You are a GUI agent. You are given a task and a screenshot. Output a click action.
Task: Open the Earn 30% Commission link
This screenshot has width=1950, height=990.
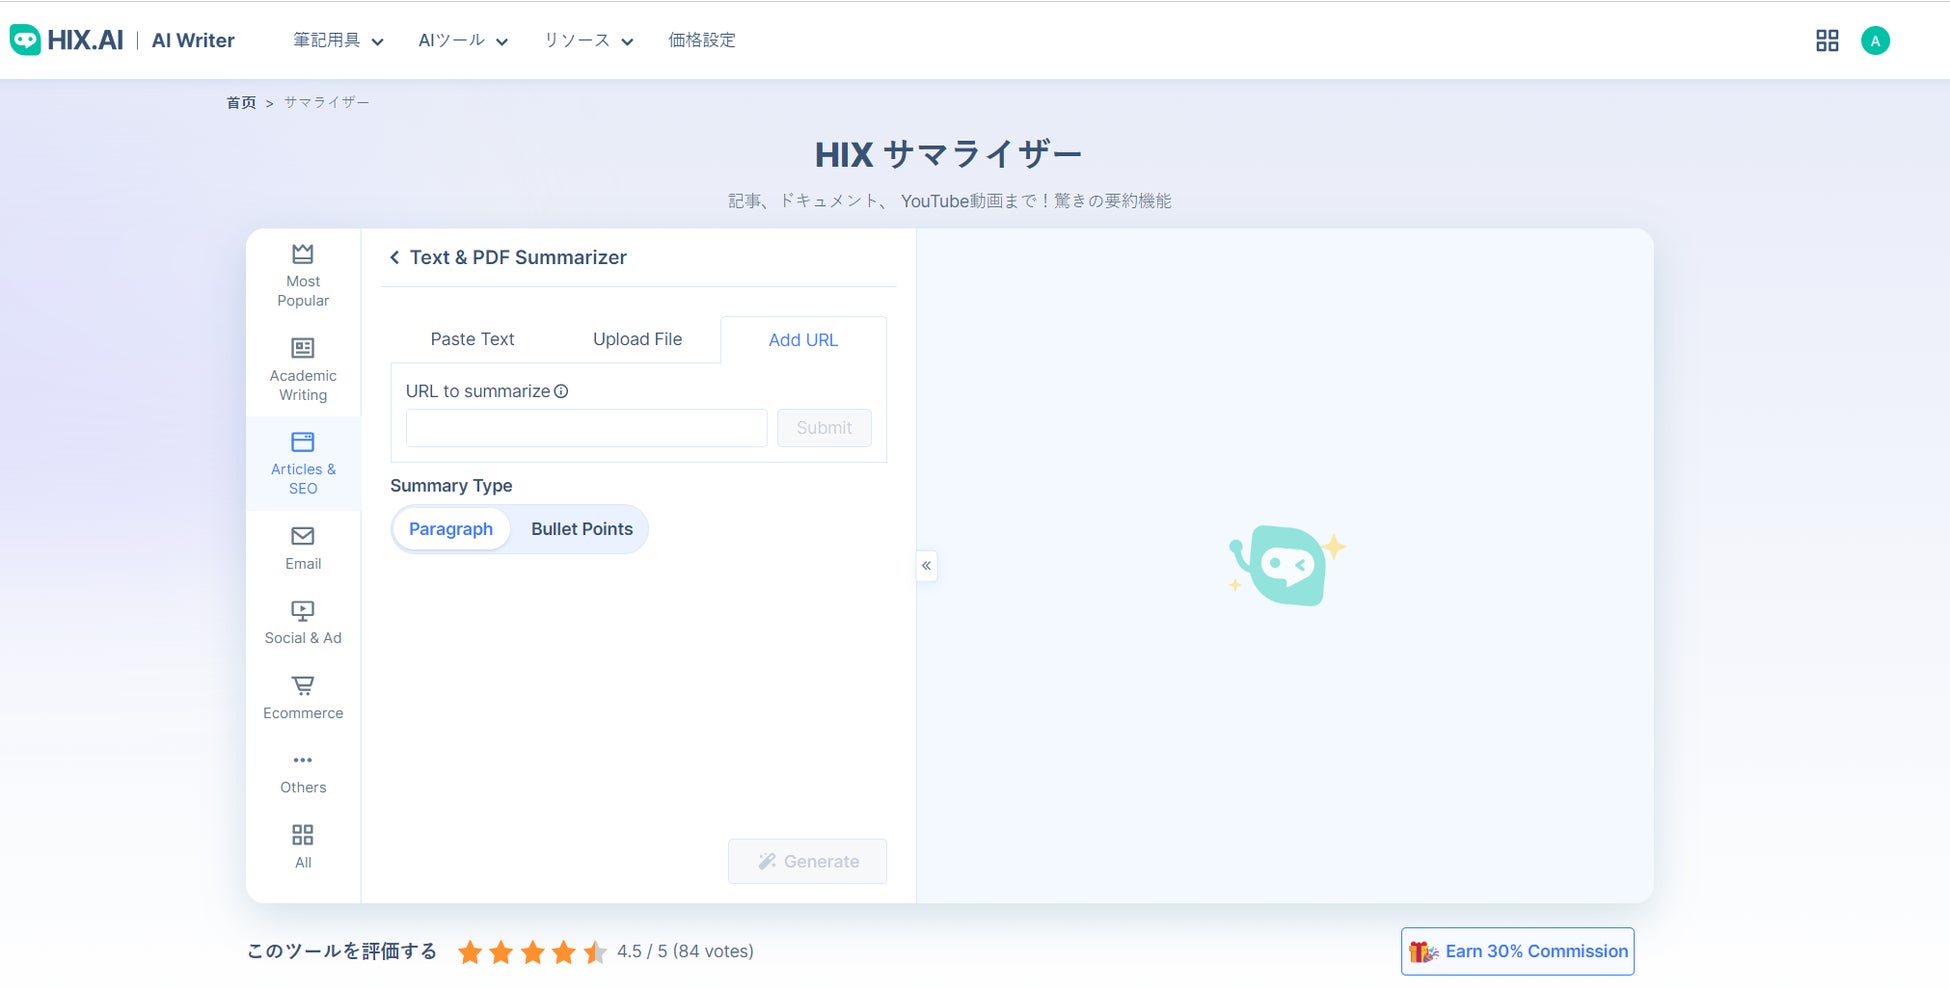pyautogui.click(x=1517, y=951)
